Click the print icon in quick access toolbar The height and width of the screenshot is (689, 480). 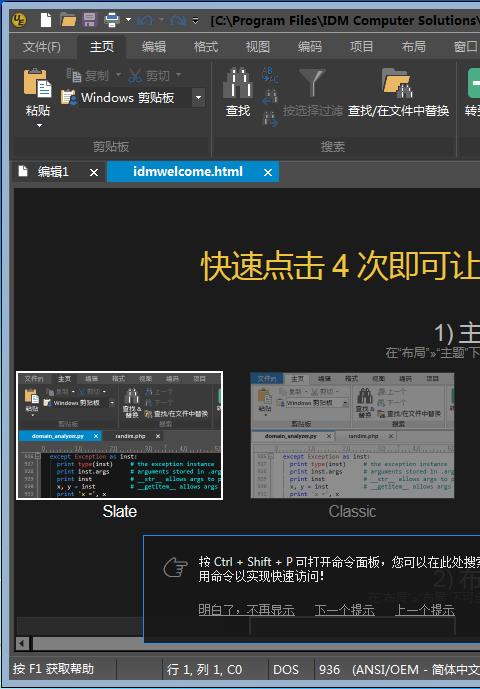(112, 20)
